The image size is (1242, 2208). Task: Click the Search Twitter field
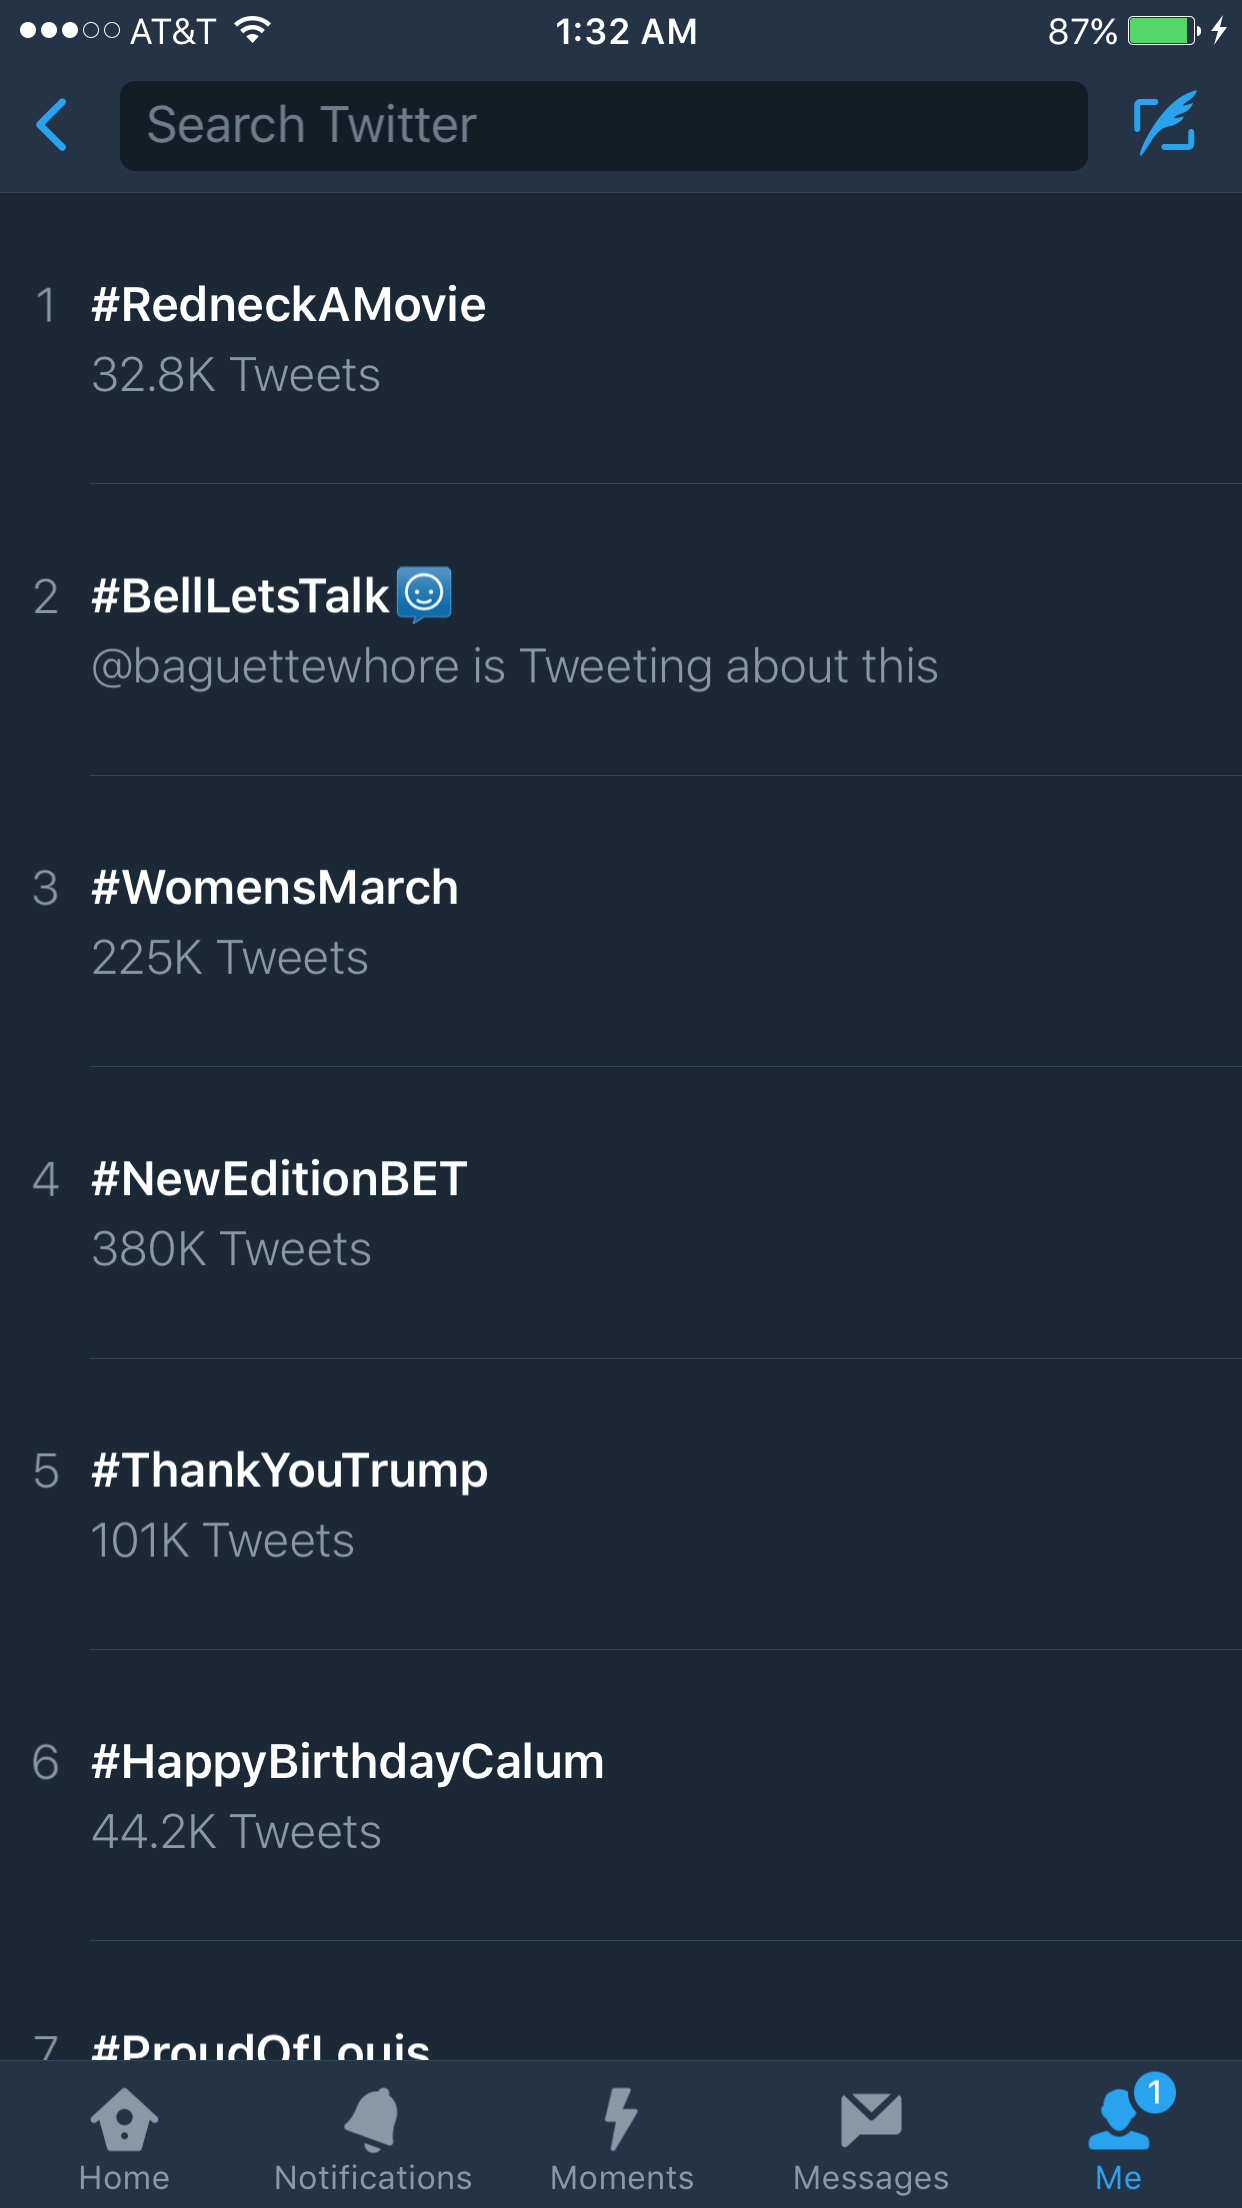point(603,126)
